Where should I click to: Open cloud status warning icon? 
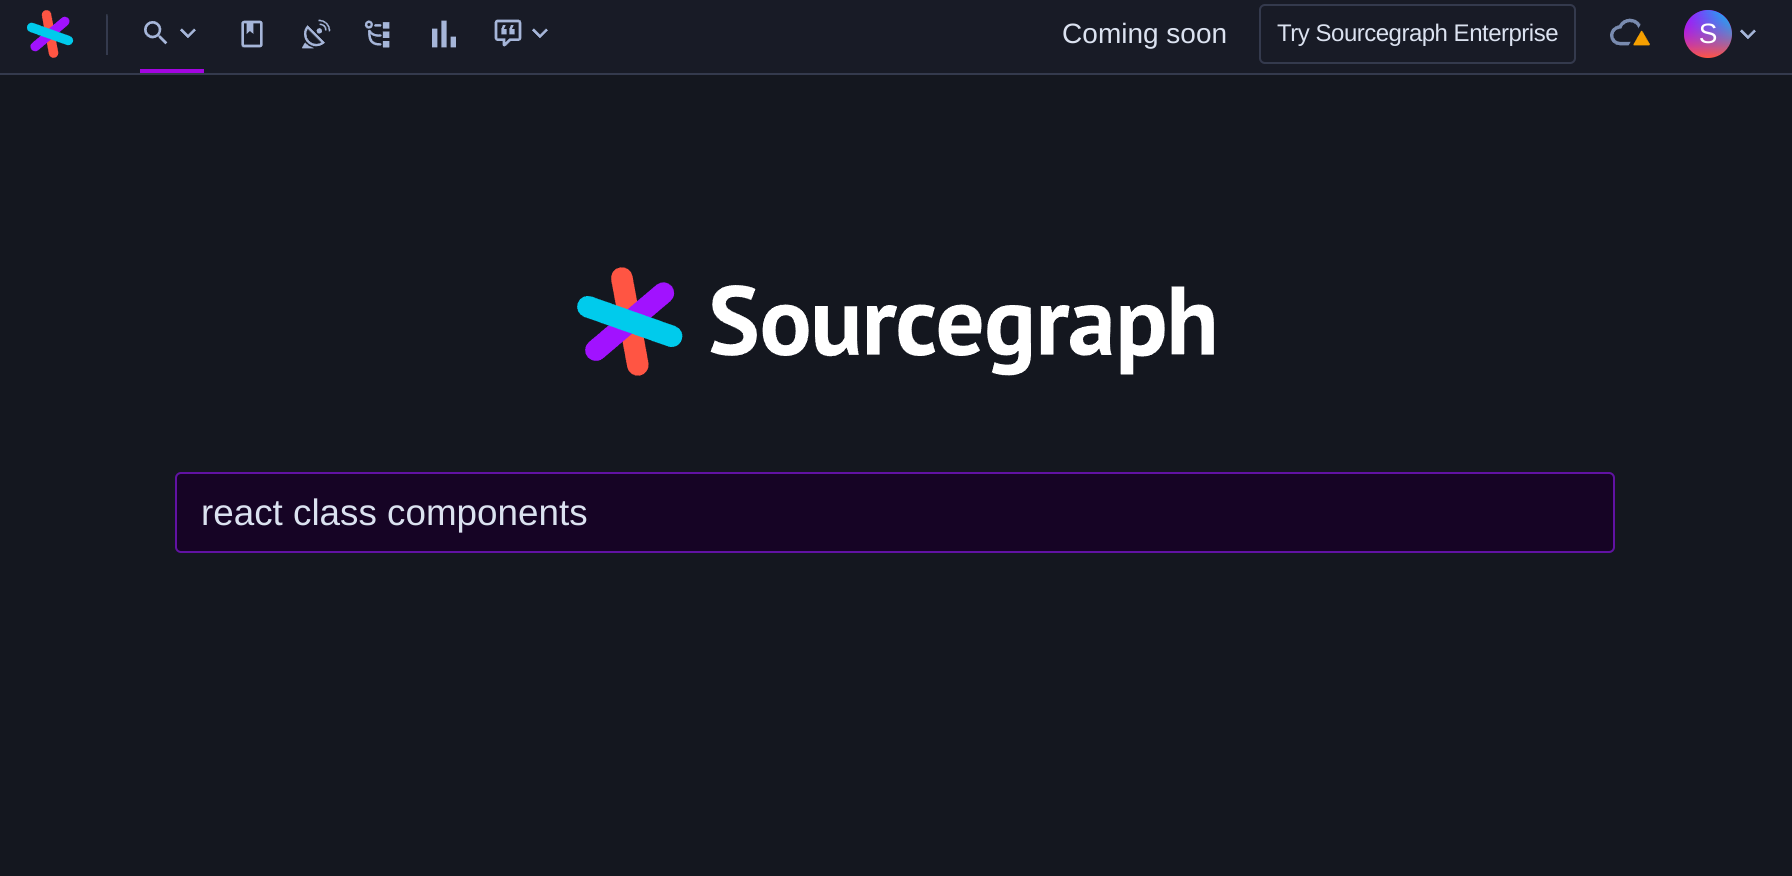tap(1630, 34)
